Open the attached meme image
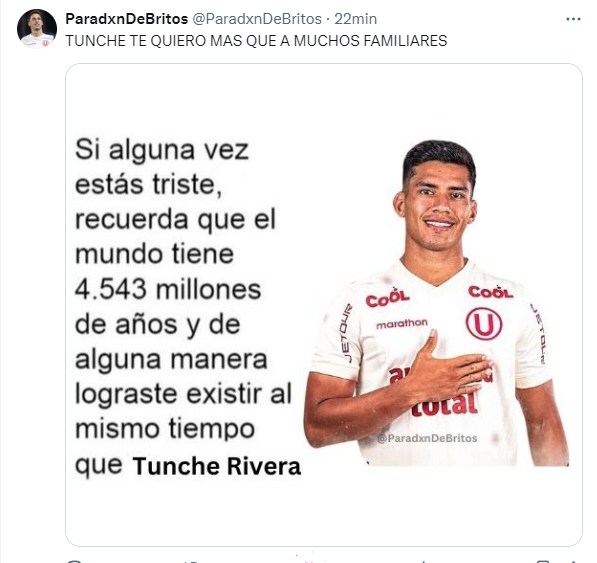 pyautogui.click(x=324, y=305)
